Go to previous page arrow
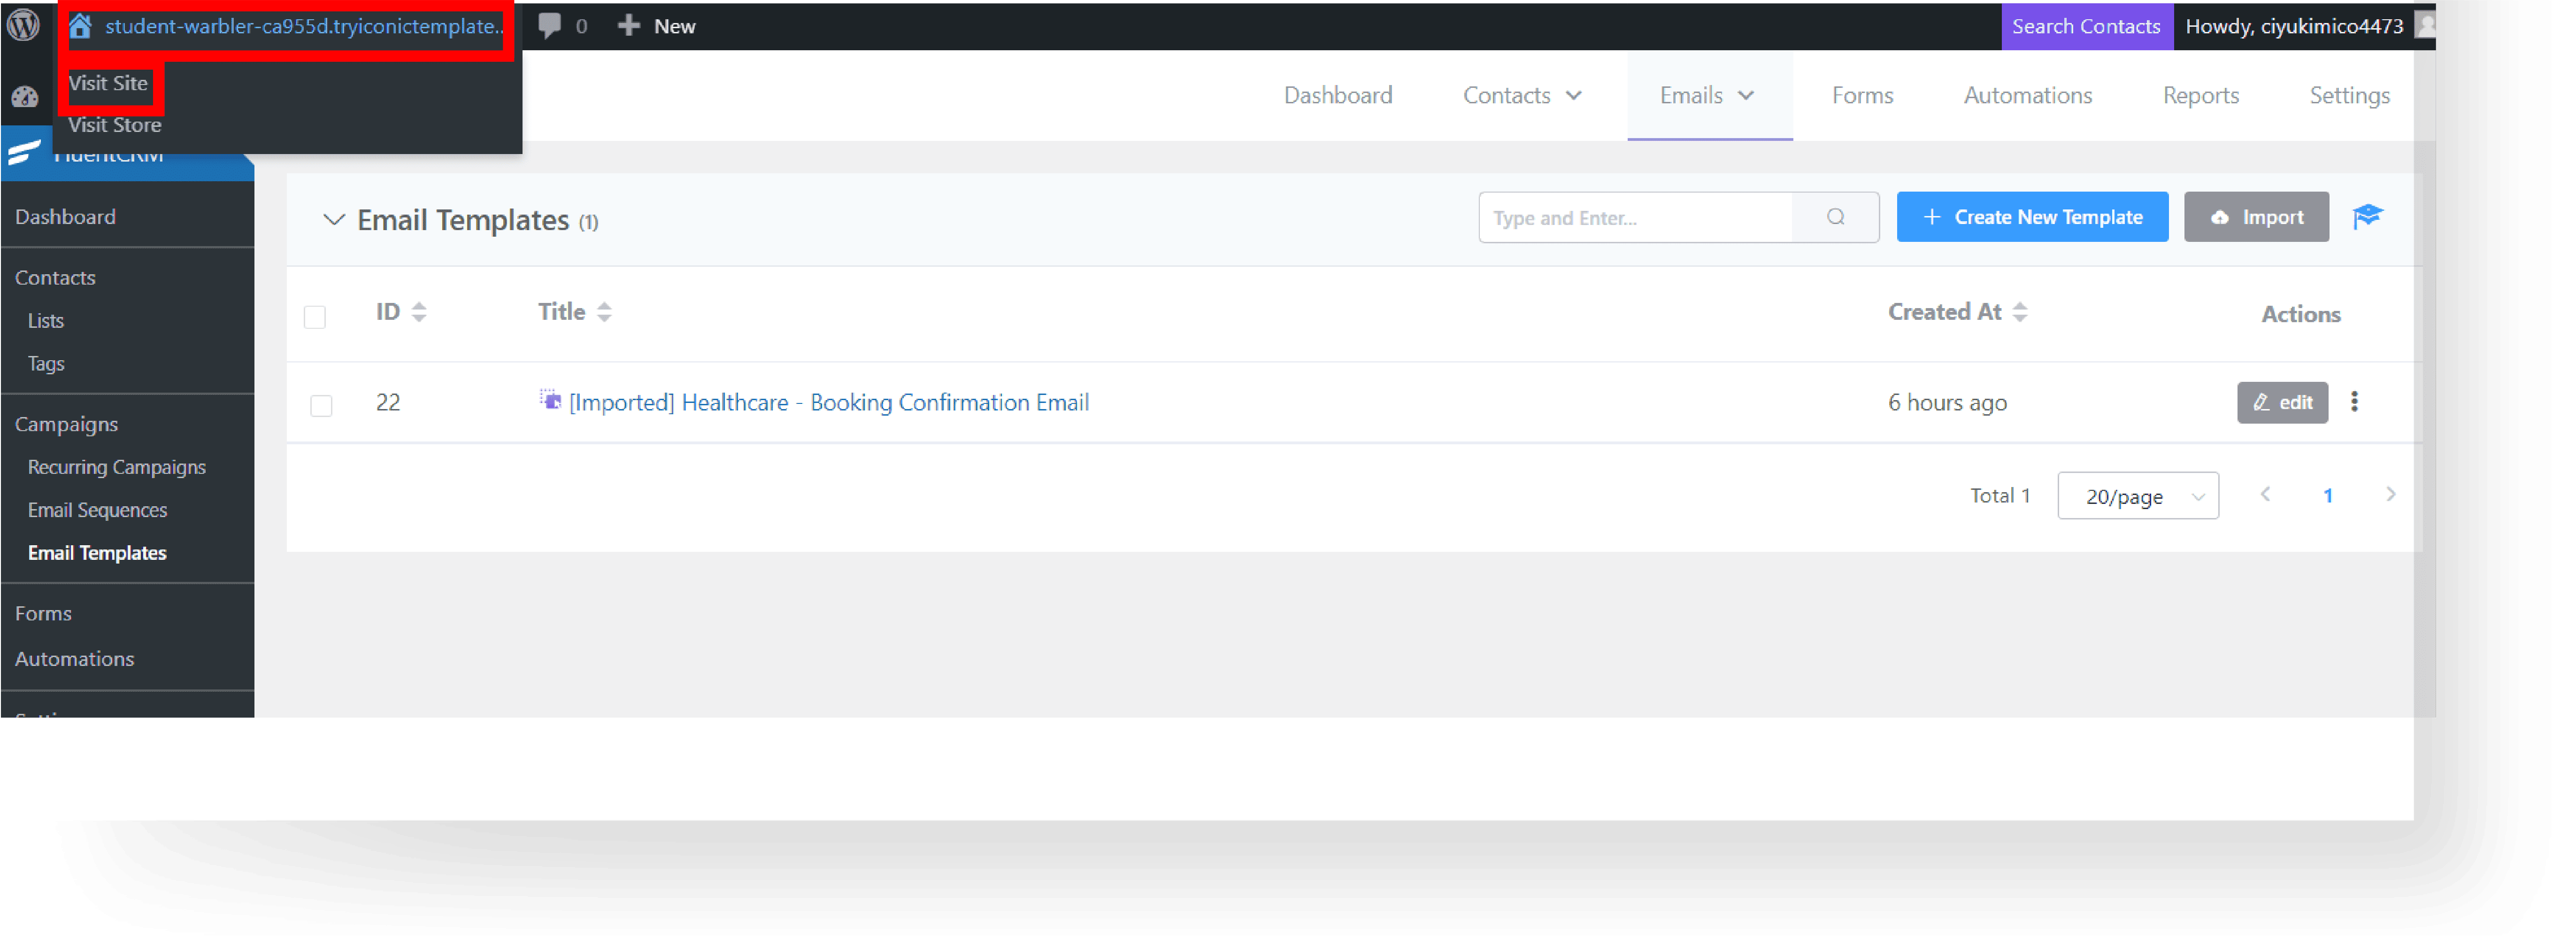 [2266, 494]
